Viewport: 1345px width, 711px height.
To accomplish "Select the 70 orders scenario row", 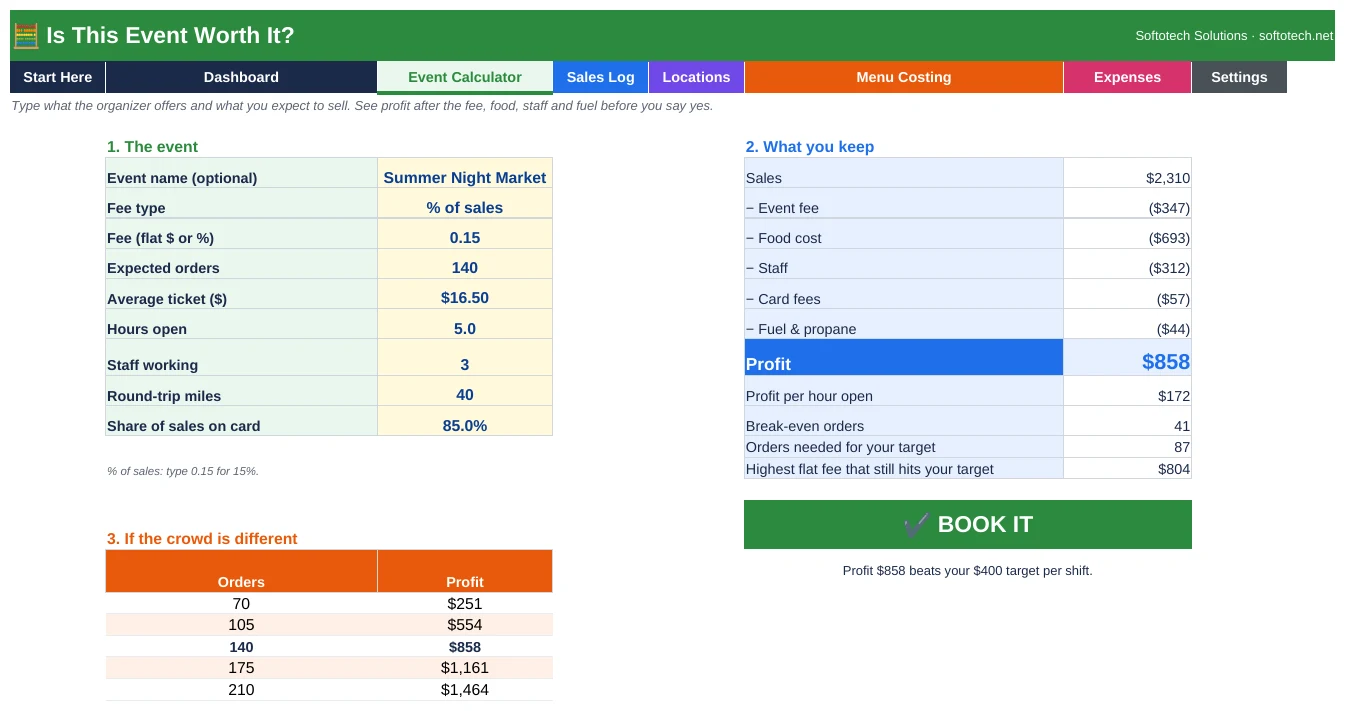I will pos(329,603).
